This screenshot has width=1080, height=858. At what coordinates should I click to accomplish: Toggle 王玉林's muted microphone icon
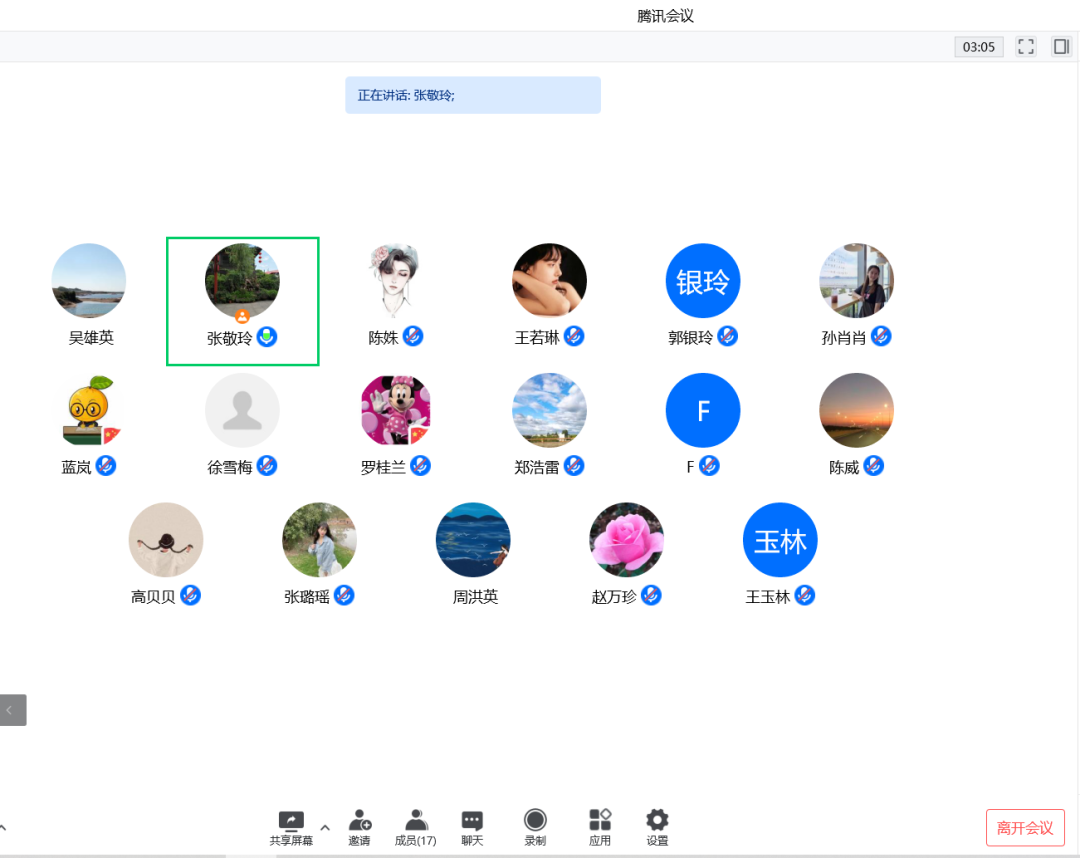(804, 596)
